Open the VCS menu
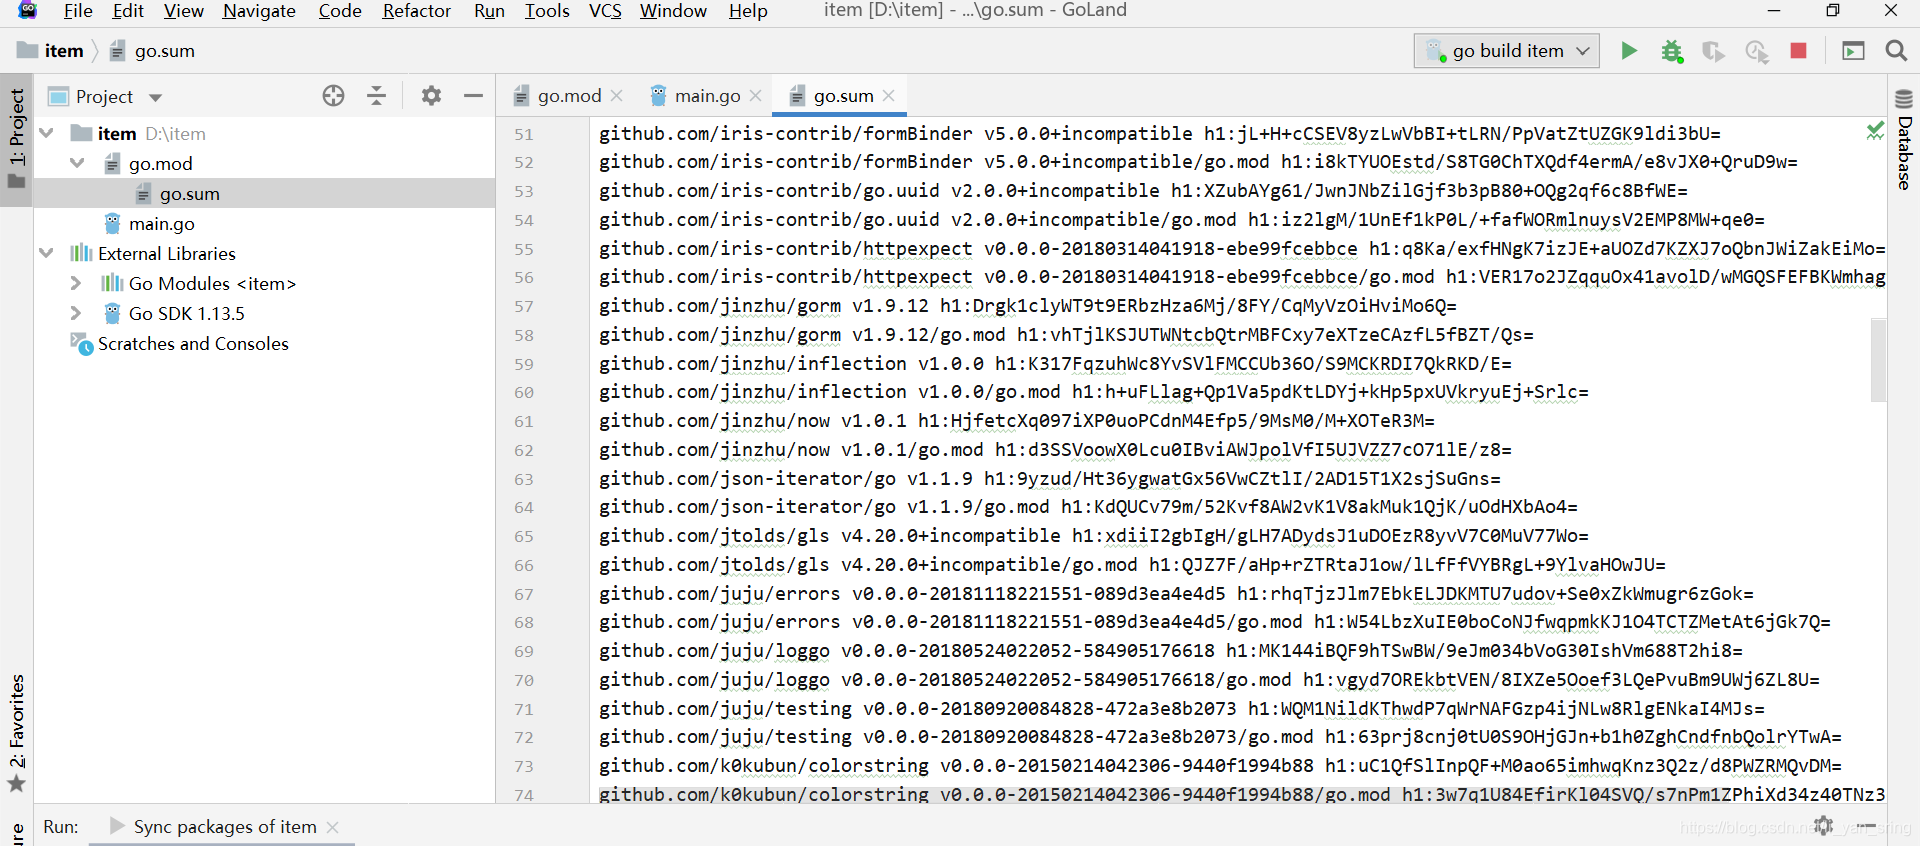Viewport: 1920px width, 846px height. click(605, 11)
